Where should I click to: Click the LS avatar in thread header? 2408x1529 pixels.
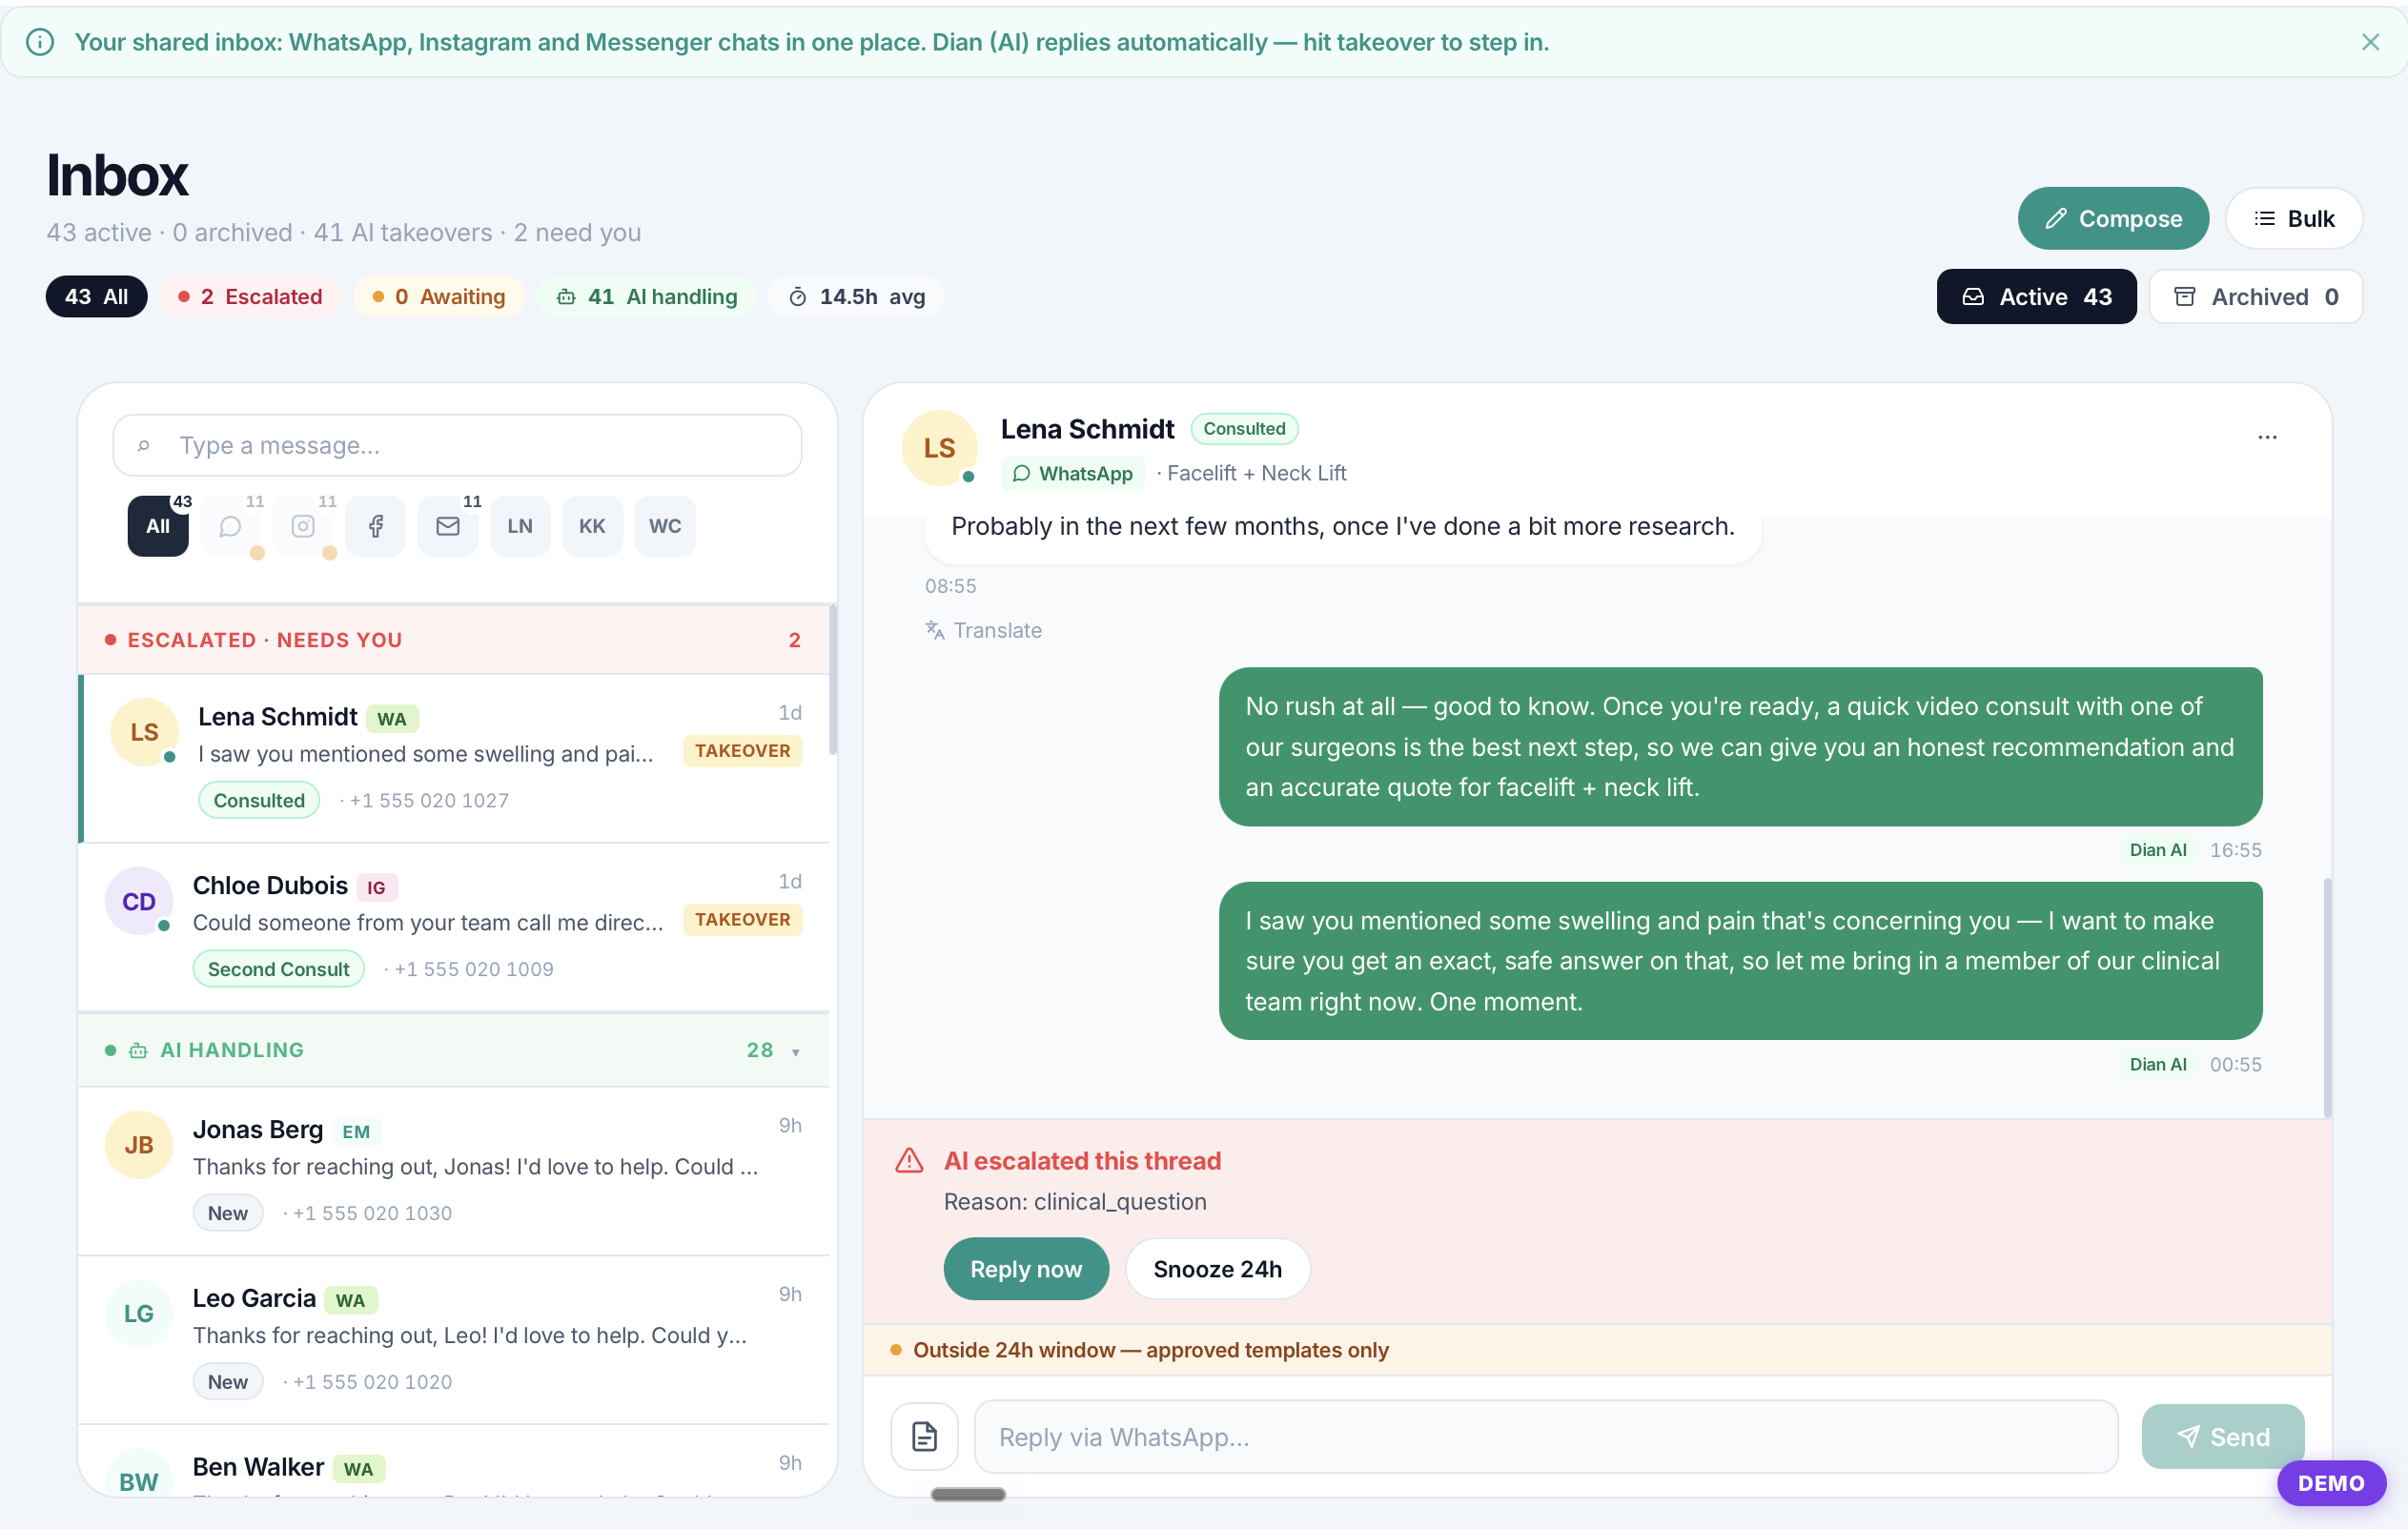tap(939, 448)
